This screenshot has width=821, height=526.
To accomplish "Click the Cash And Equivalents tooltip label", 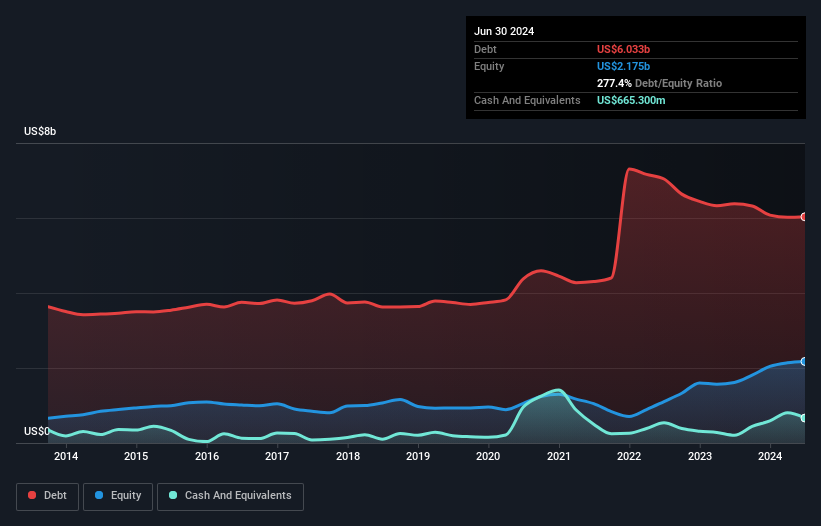I will coord(527,100).
